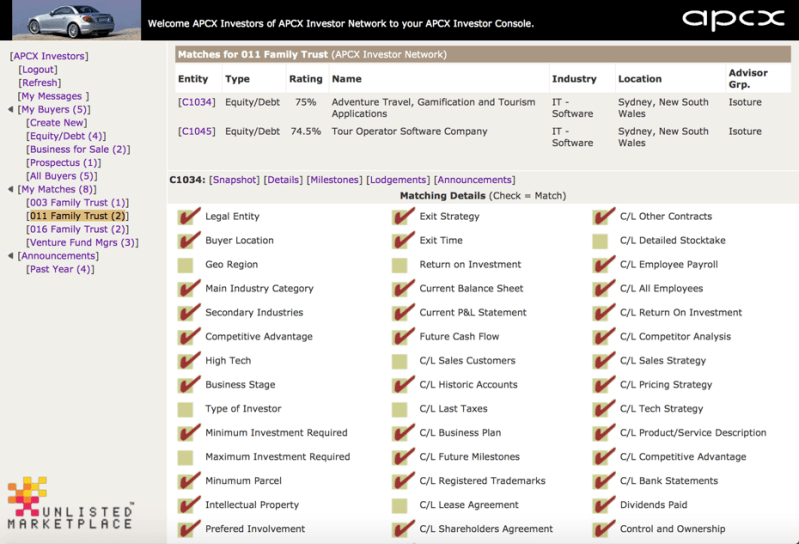Image resolution: width=799 pixels, height=544 pixels.
Task: Open entity link C1034
Action: point(197,102)
